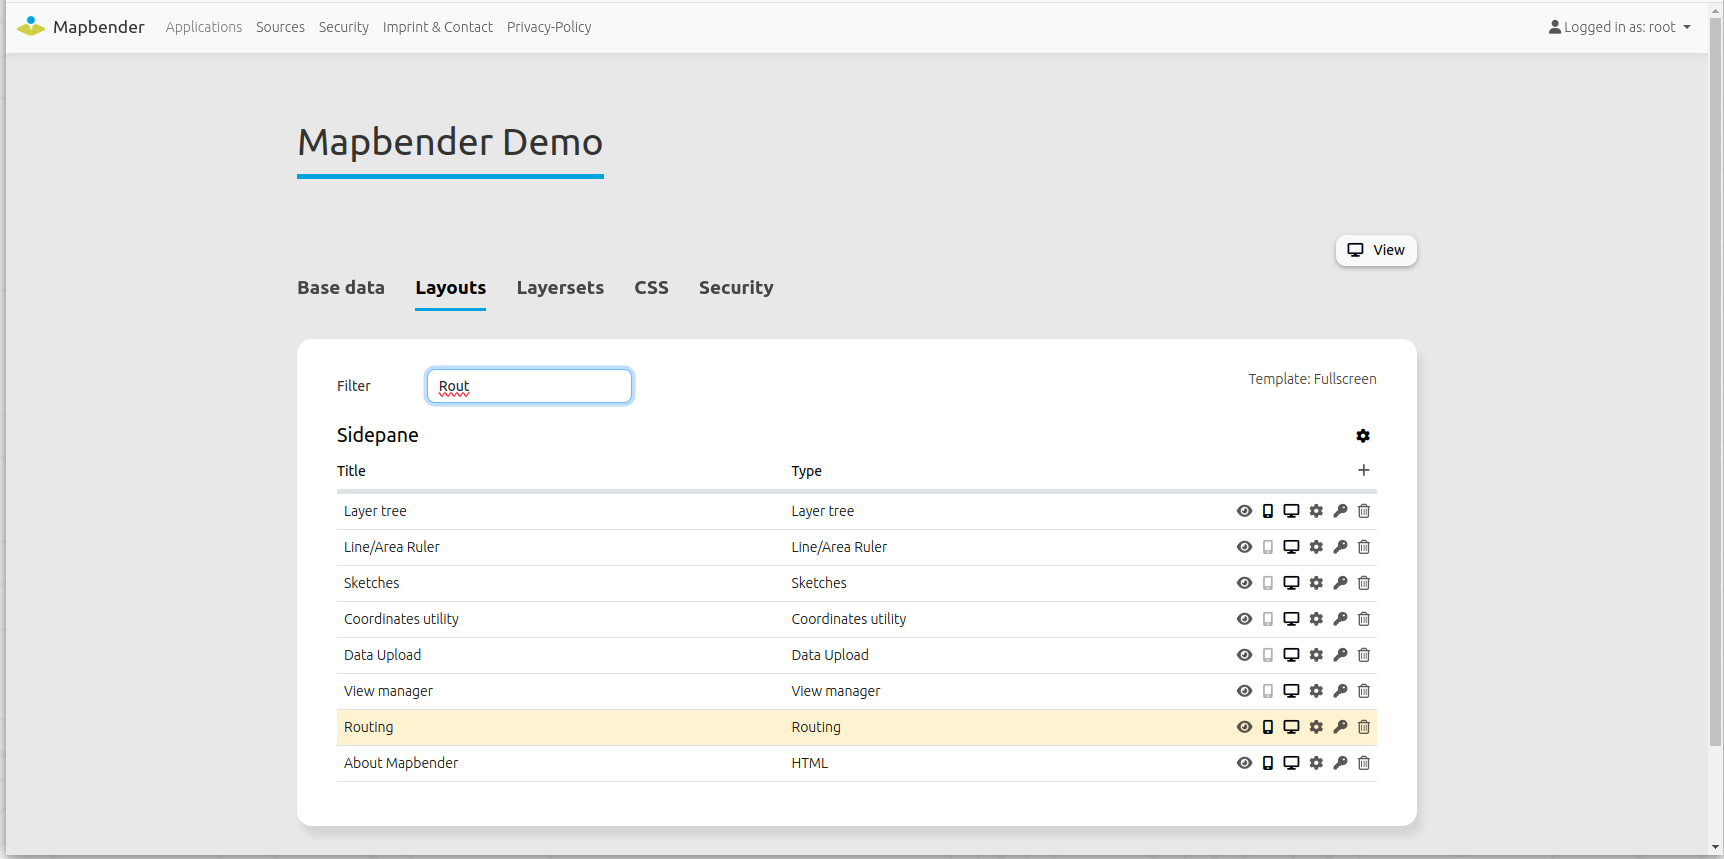This screenshot has width=1724, height=859.
Task: Open security key for Layer tree element
Action: click(1340, 511)
